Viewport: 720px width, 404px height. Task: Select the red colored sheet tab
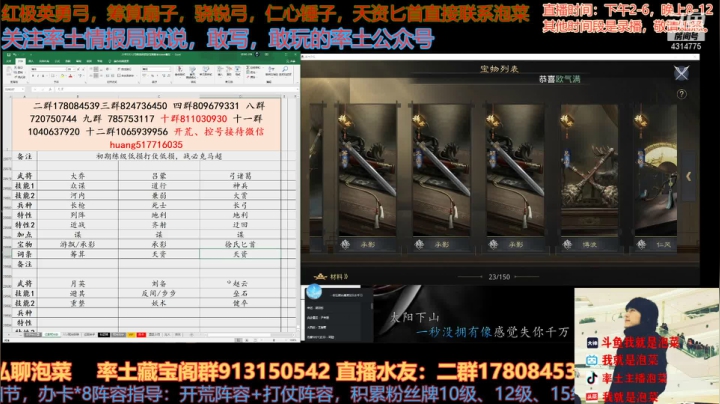[x=141, y=335]
